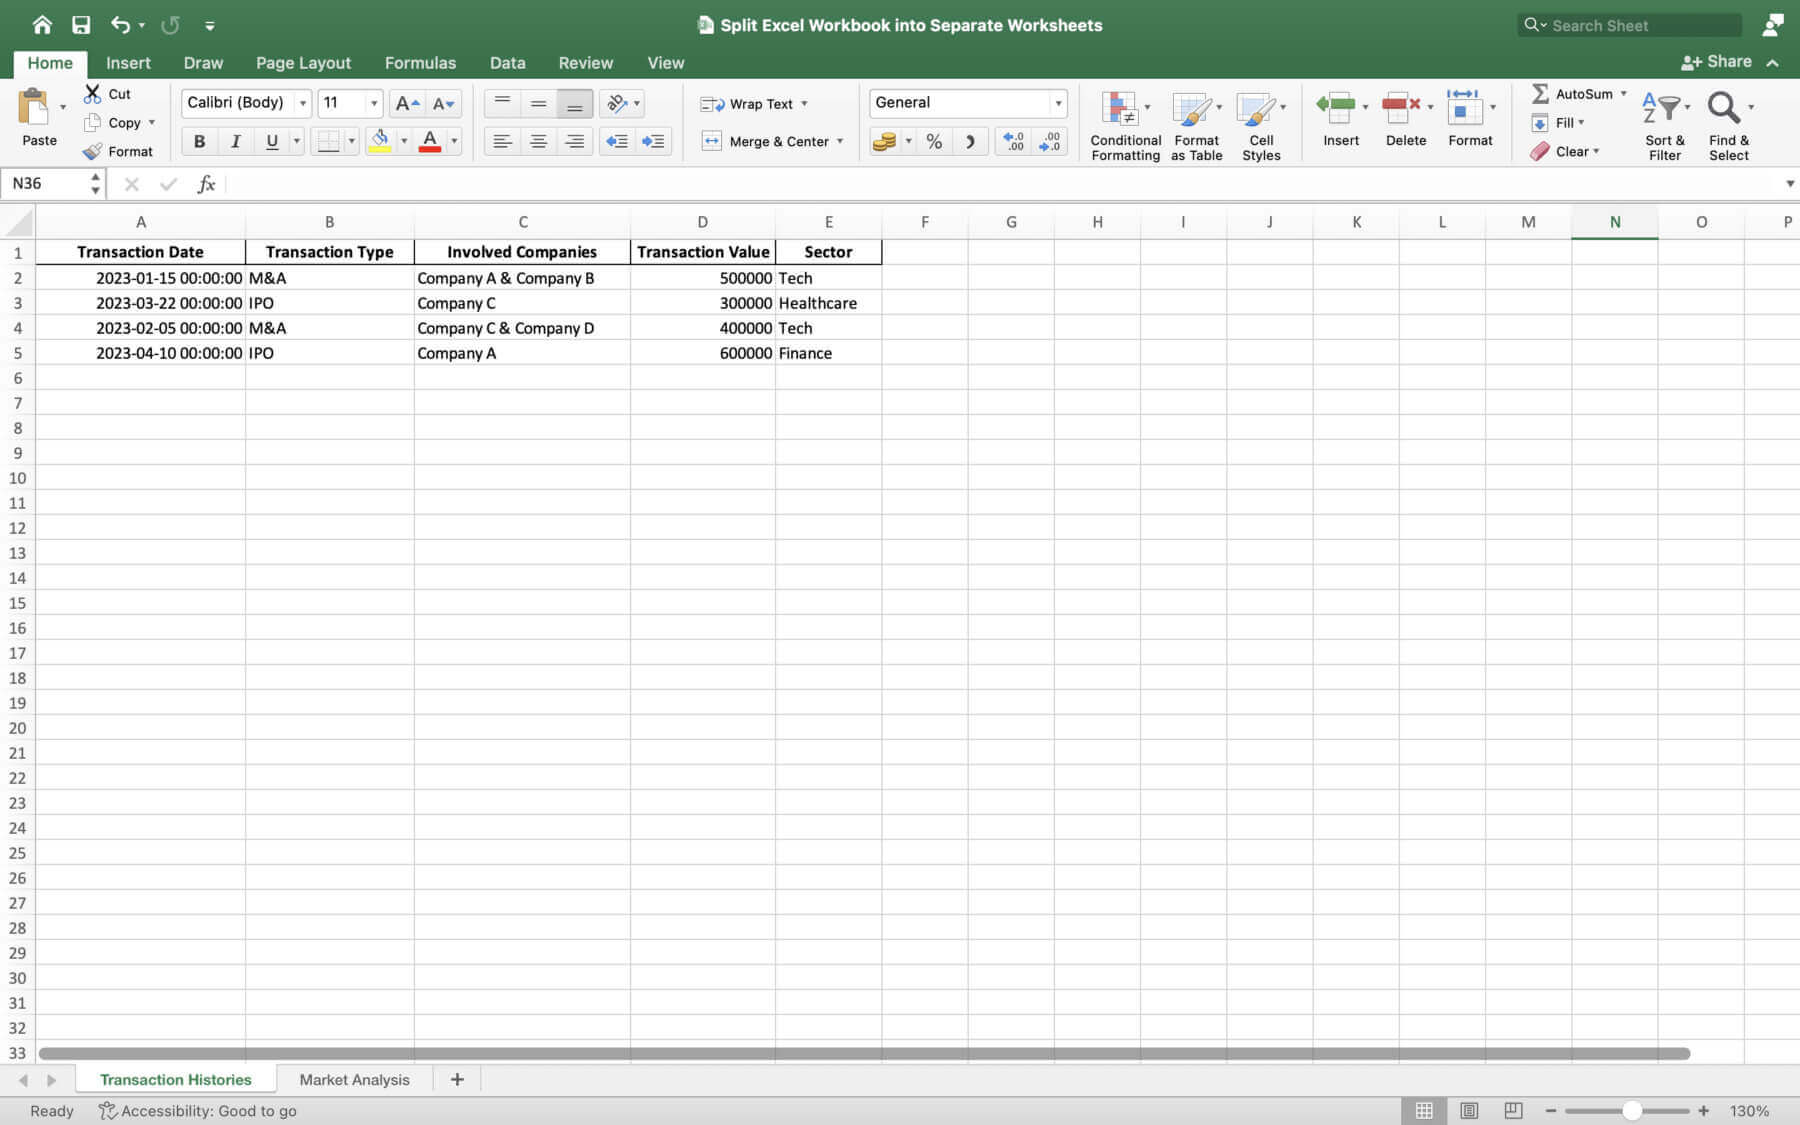This screenshot has width=1800, height=1125.
Task: Toggle bottom vertical alignment
Action: click(x=574, y=103)
